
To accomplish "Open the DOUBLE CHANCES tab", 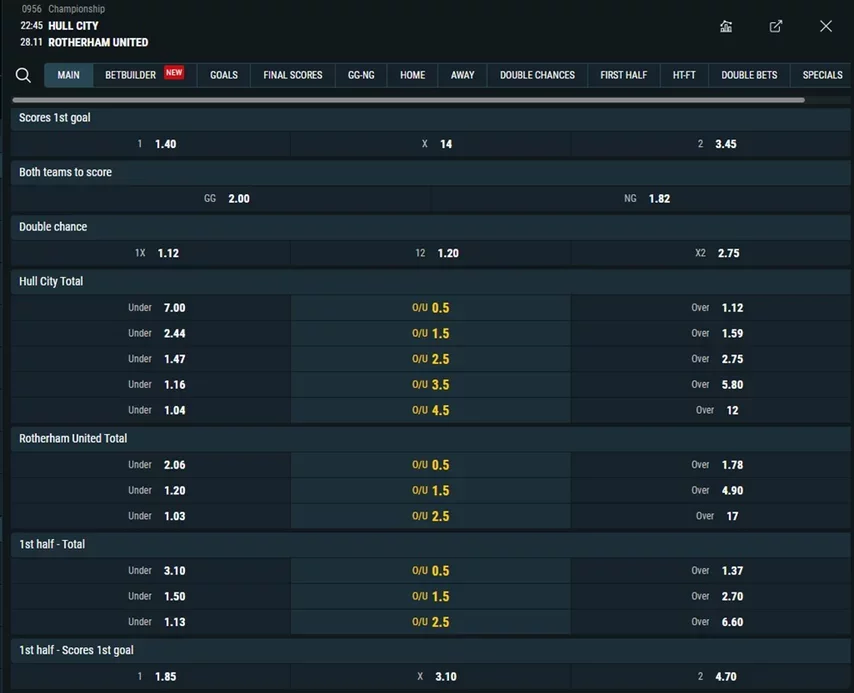I will pos(537,75).
